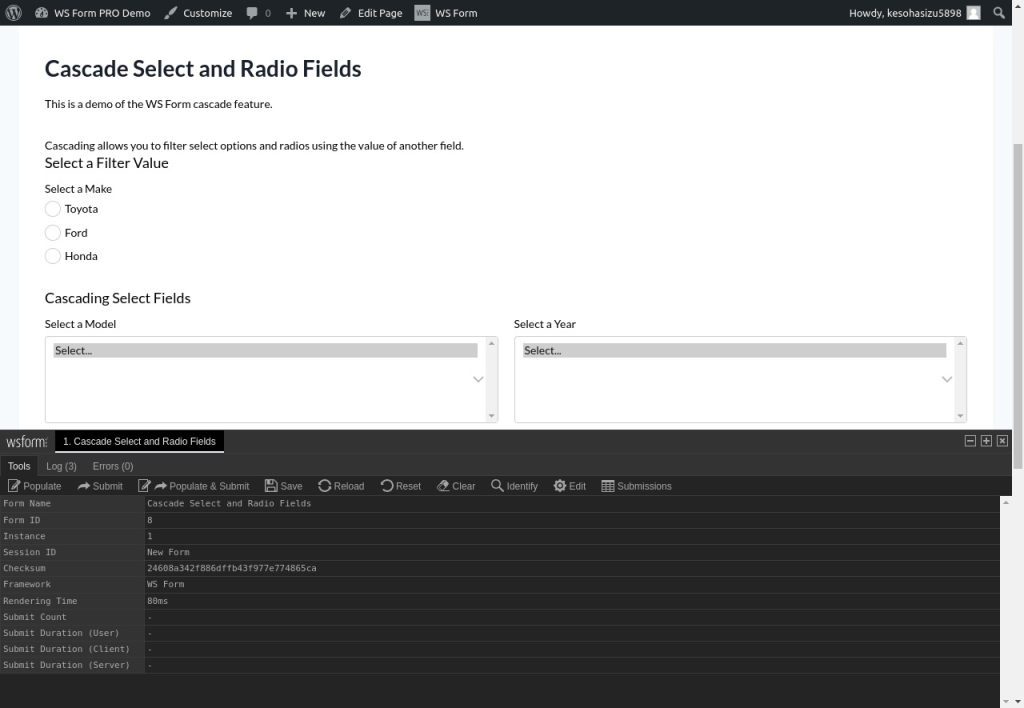This screenshot has width=1024, height=708.
Task: Reload the form via debug toolbar
Action: tap(325, 486)
